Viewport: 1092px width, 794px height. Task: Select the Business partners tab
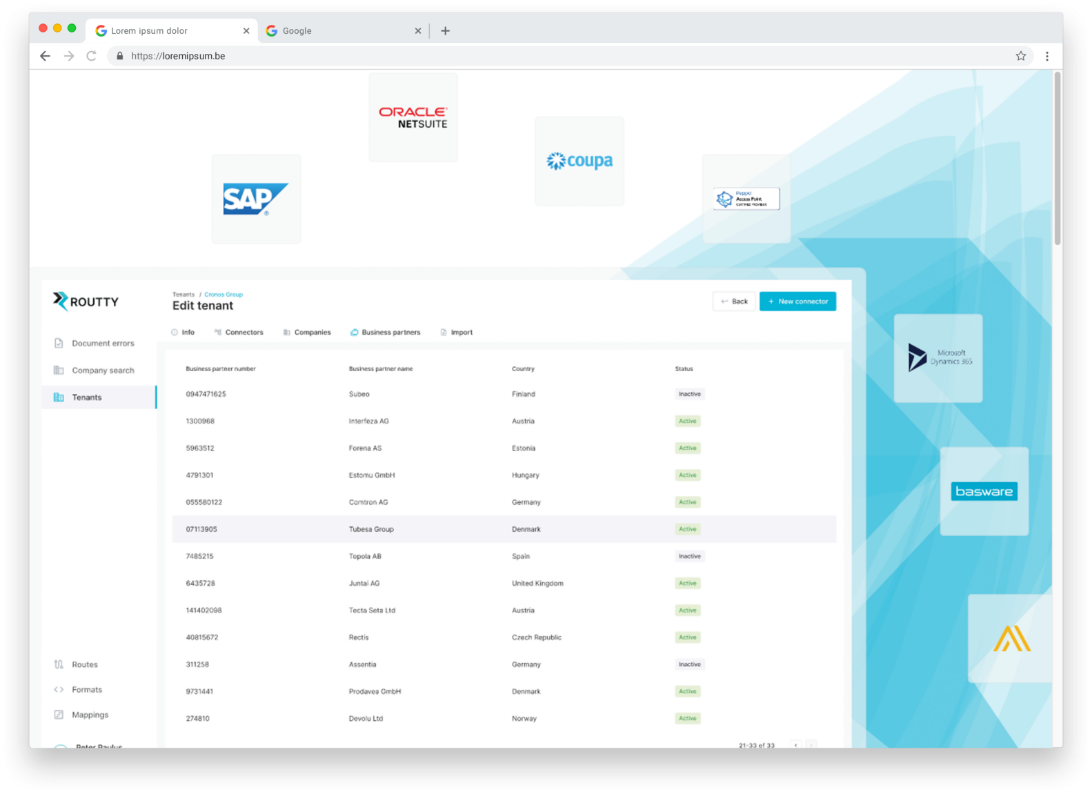385,332
